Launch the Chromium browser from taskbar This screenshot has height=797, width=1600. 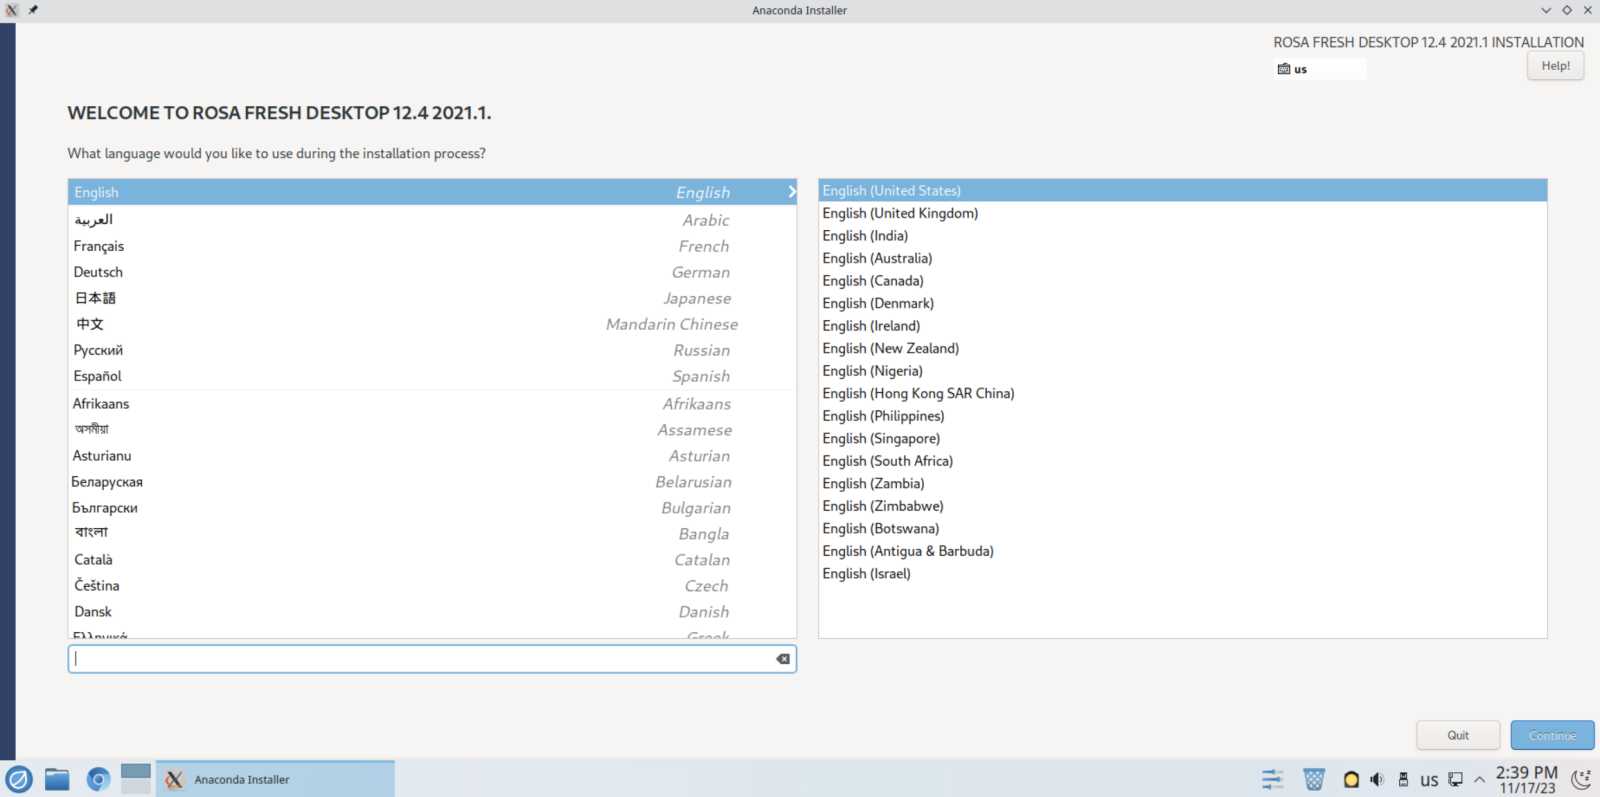pyautogui.click(x=98, y=779)
